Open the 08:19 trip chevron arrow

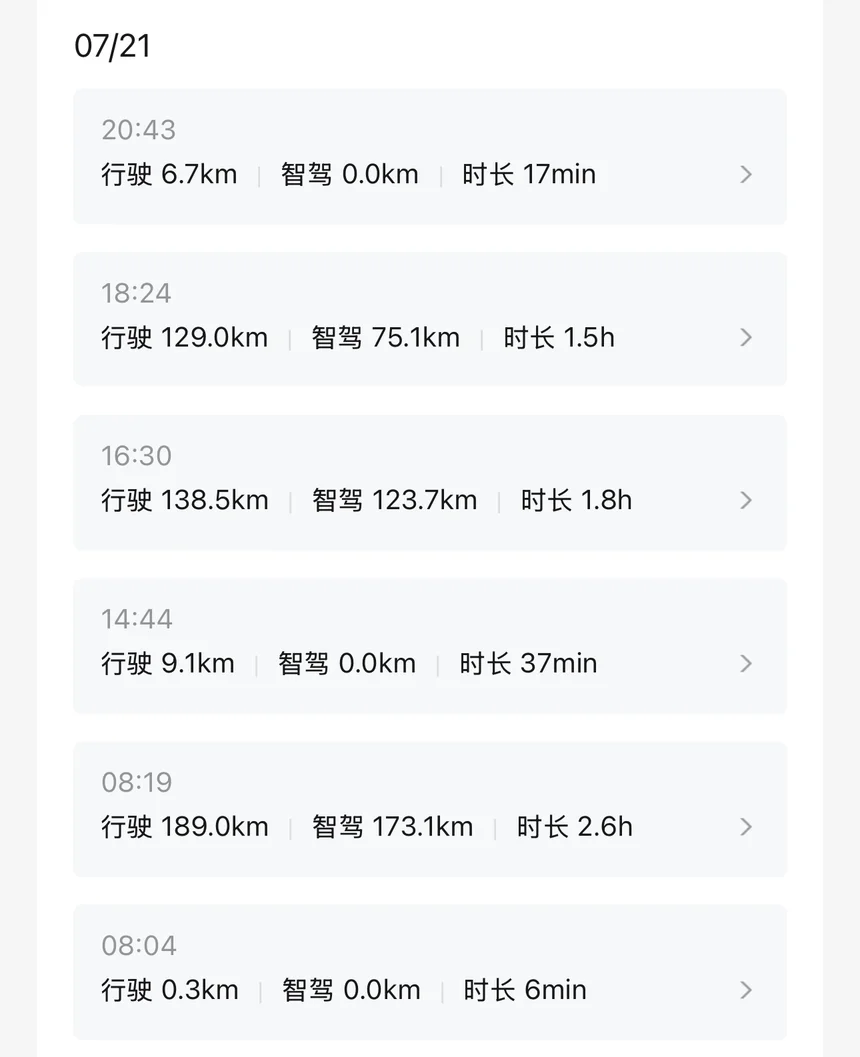point(745,826)
